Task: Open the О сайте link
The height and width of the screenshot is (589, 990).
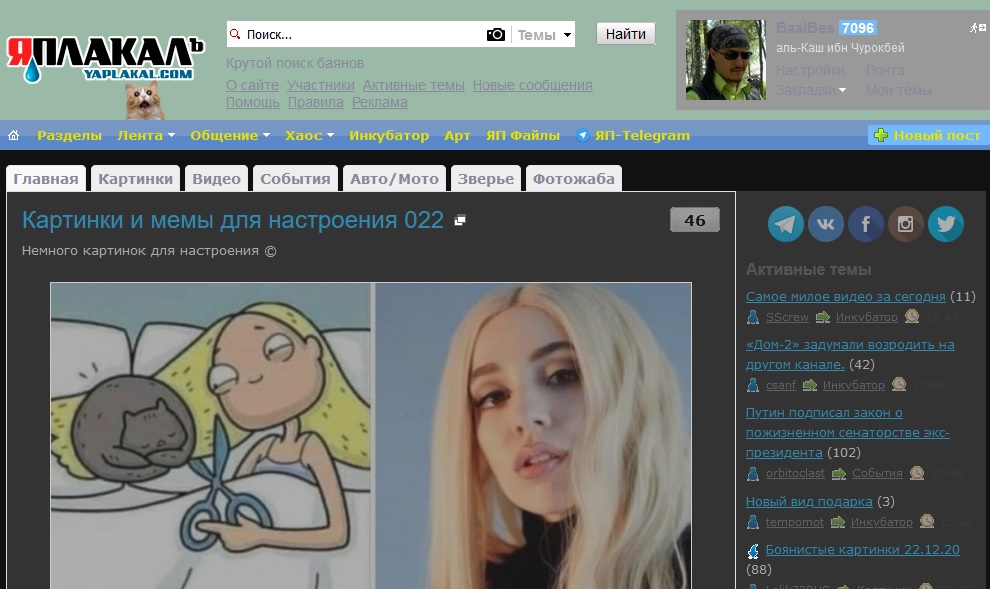Action: pyautogui.click(x=252, y=85)
